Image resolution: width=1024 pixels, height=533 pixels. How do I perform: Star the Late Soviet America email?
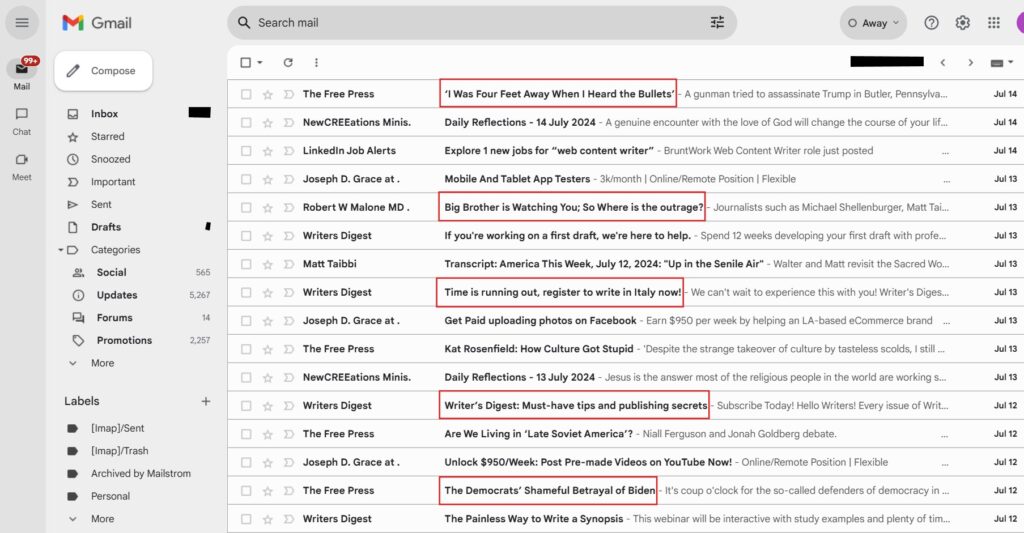(267, 434)
